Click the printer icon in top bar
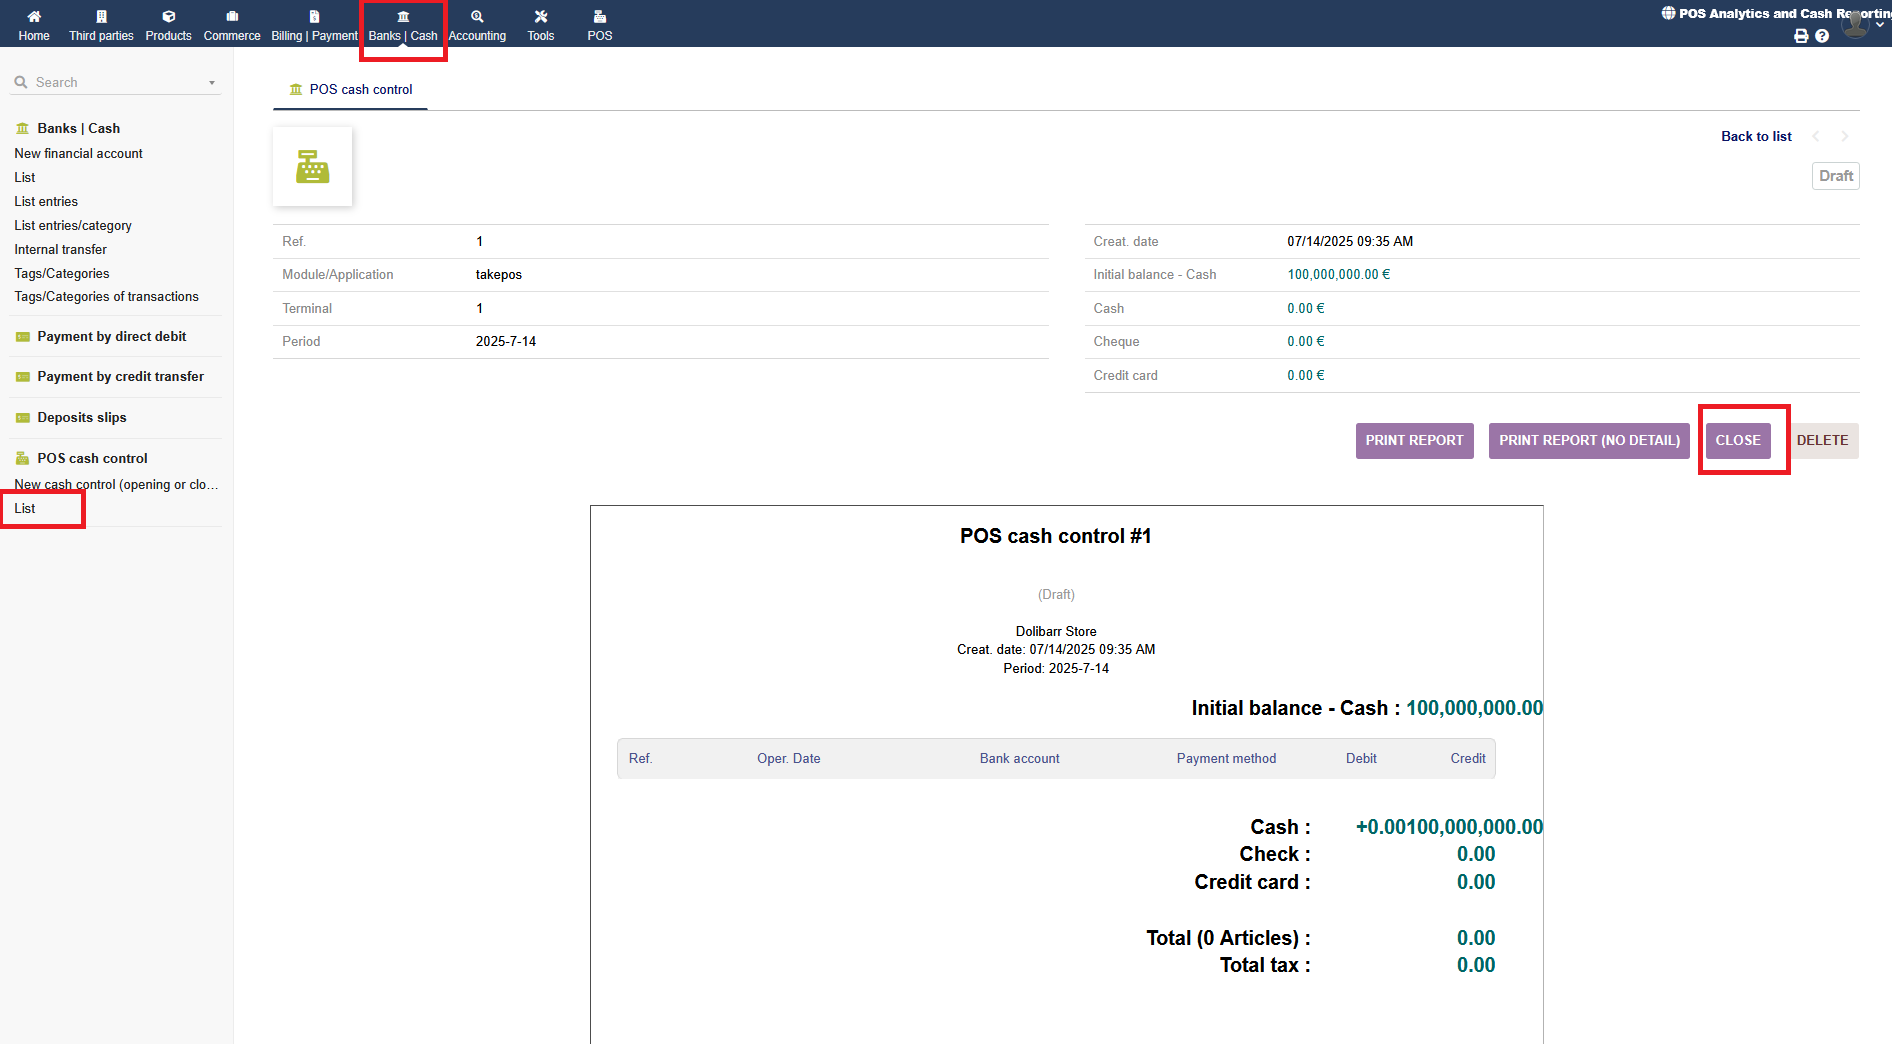 1801,36
